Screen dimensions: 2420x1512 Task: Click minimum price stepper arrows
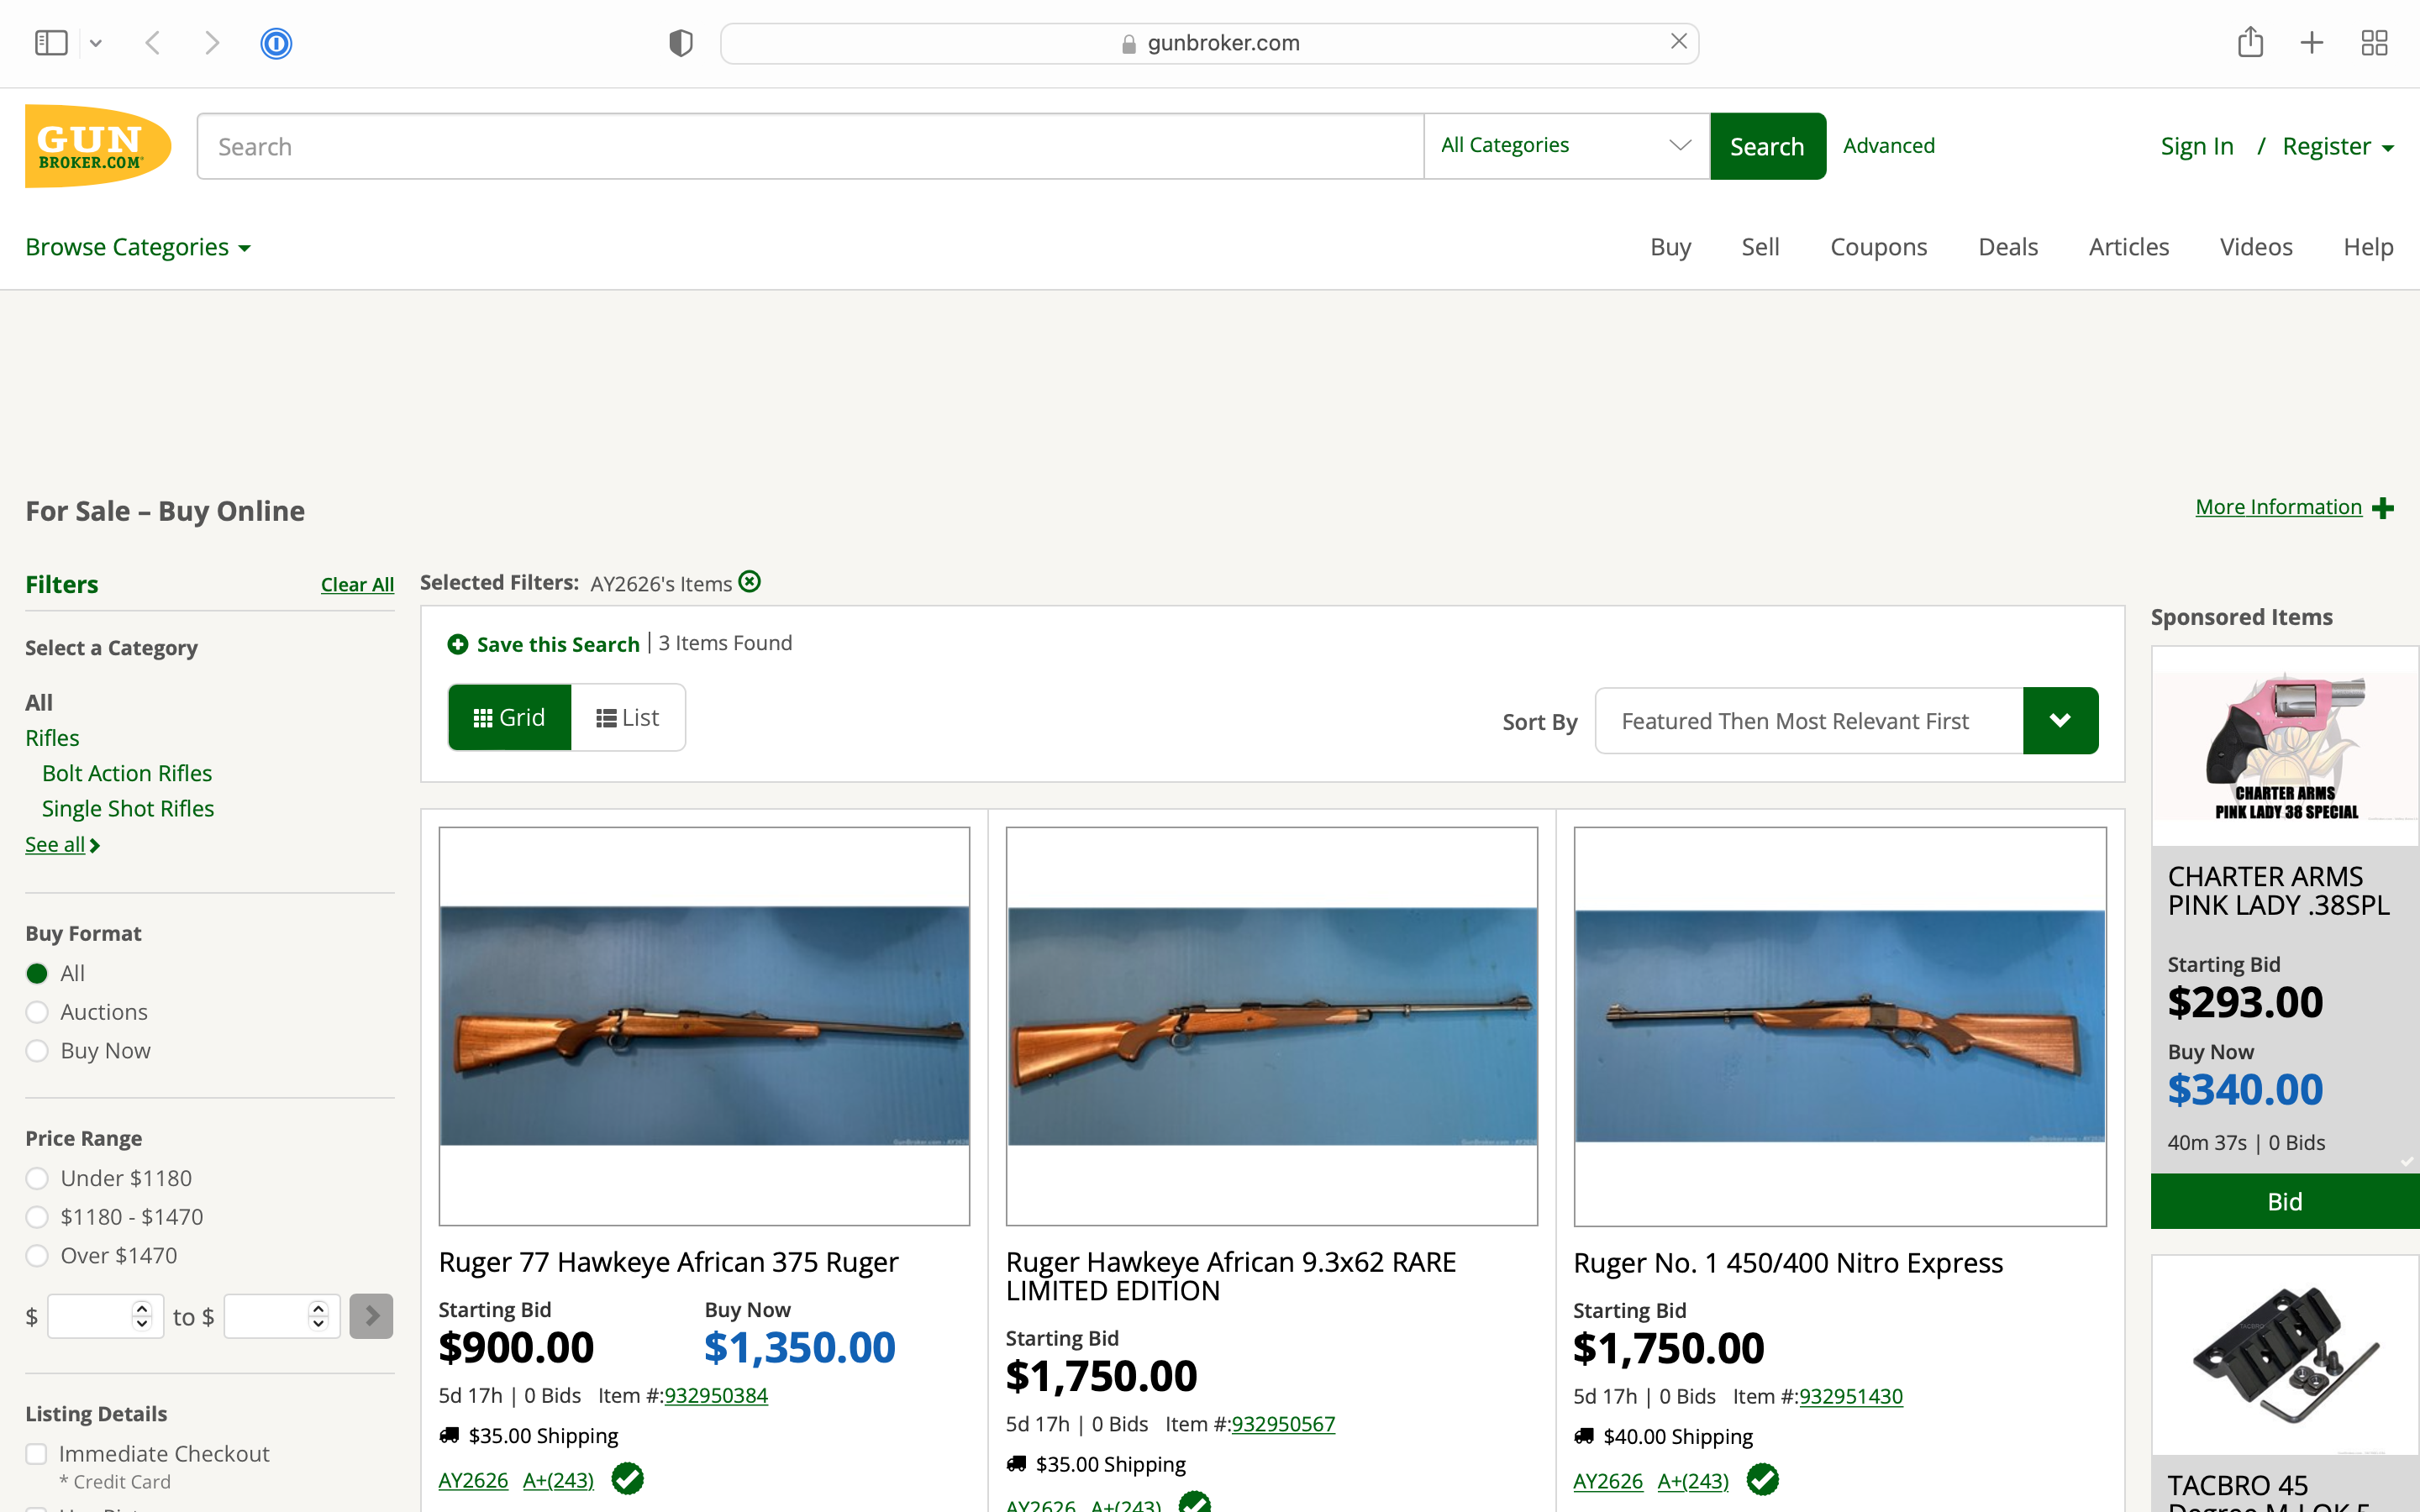tap(142, 1316)
